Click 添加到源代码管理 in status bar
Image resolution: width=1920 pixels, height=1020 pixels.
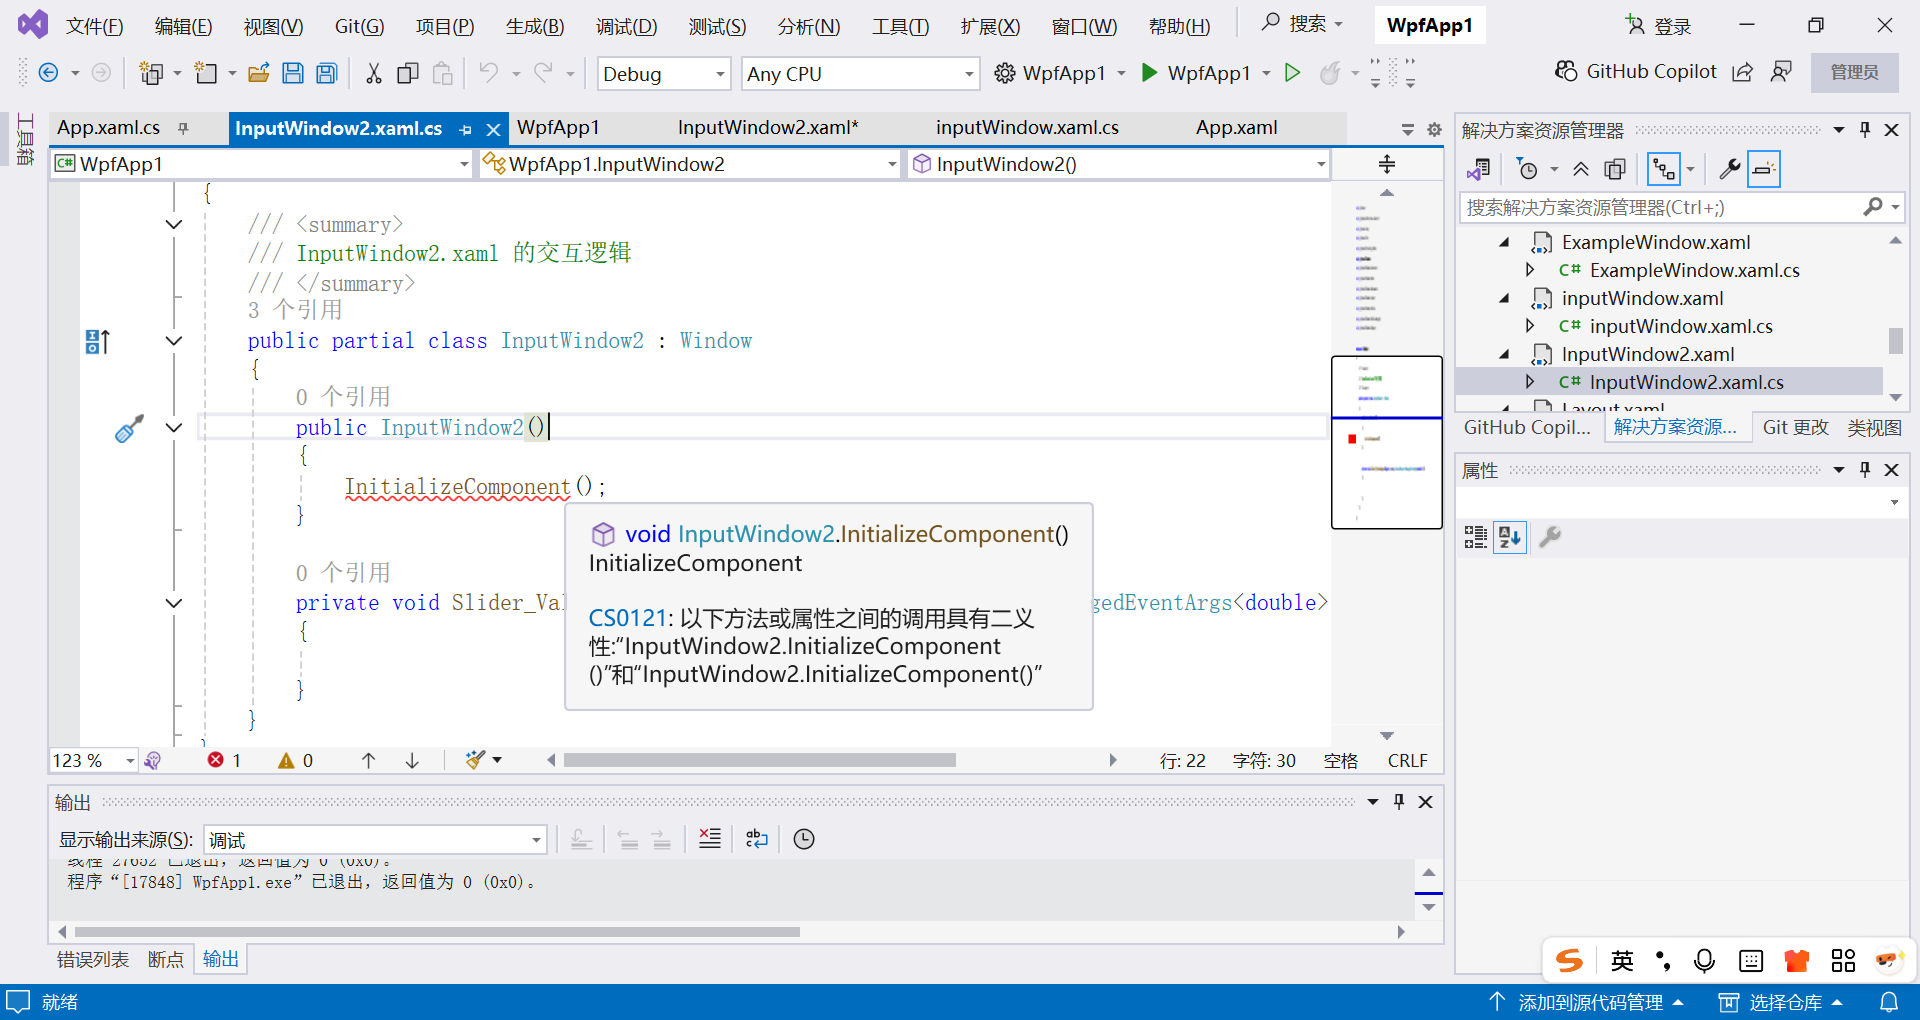click(1586, 1002)
